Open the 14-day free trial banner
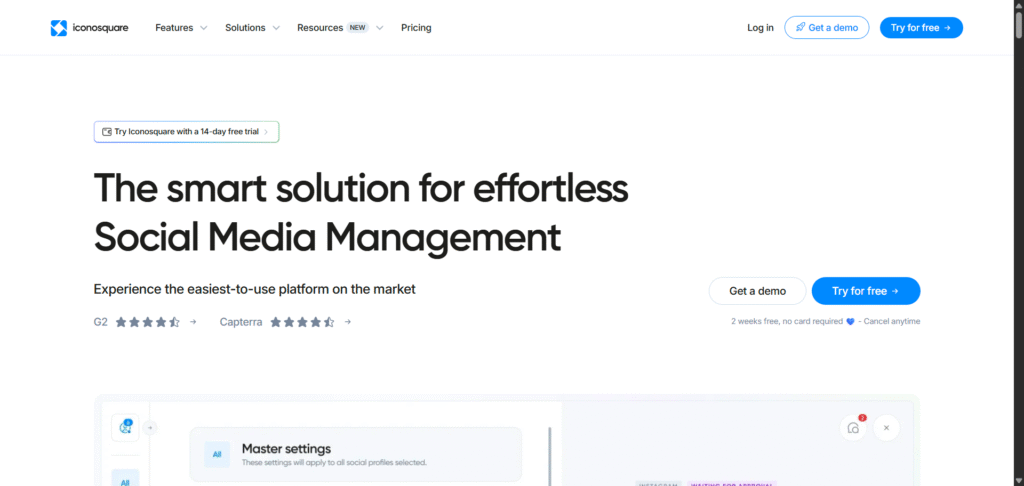1024x486 pixels. (x=186, y=132)
